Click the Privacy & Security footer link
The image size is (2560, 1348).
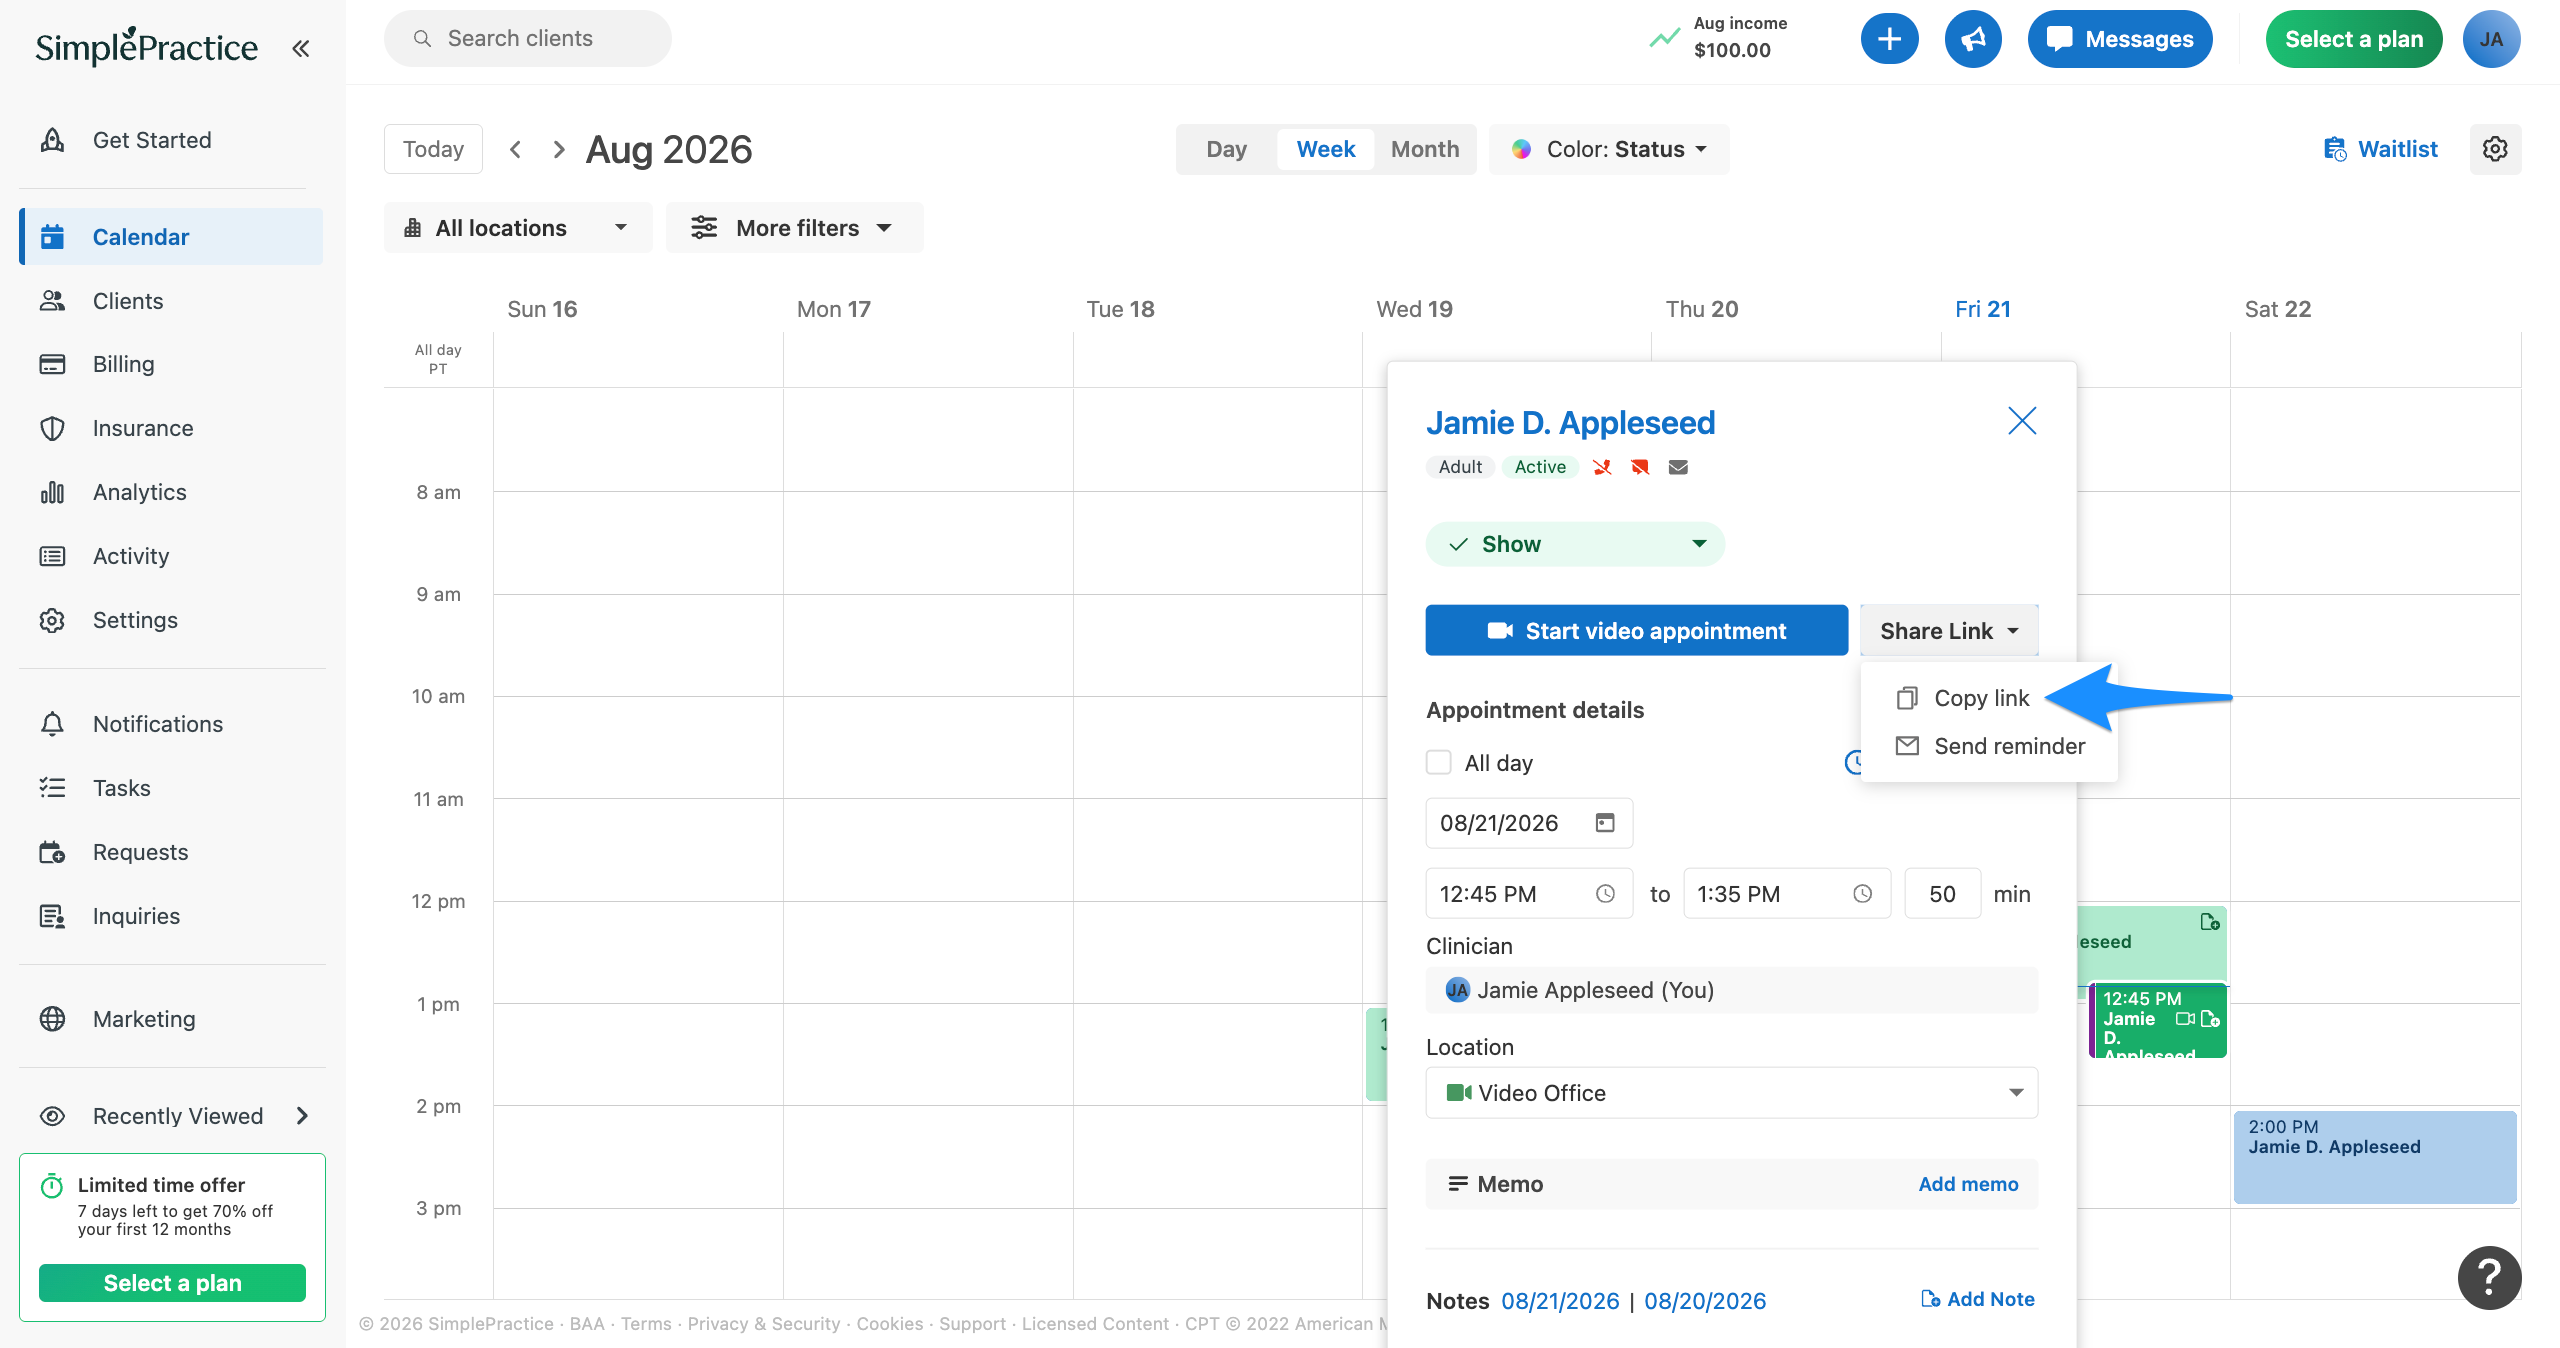pyautogui.click(x=764, y=1324)
